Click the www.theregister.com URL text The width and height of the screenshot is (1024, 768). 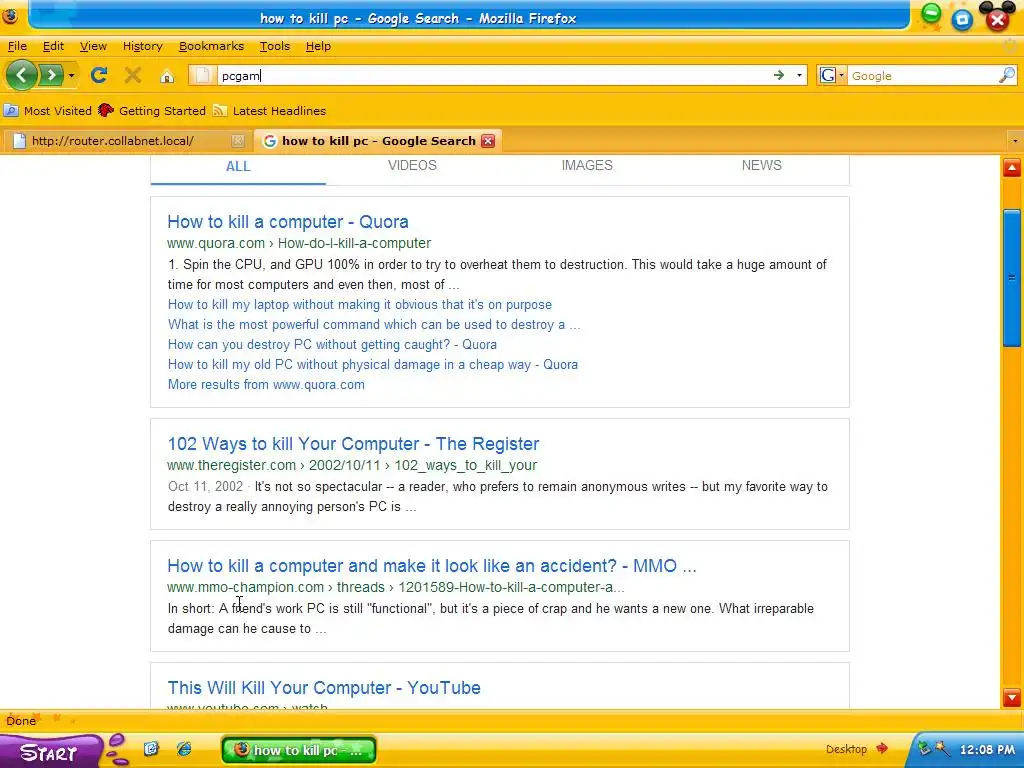(x=352, y=466)
